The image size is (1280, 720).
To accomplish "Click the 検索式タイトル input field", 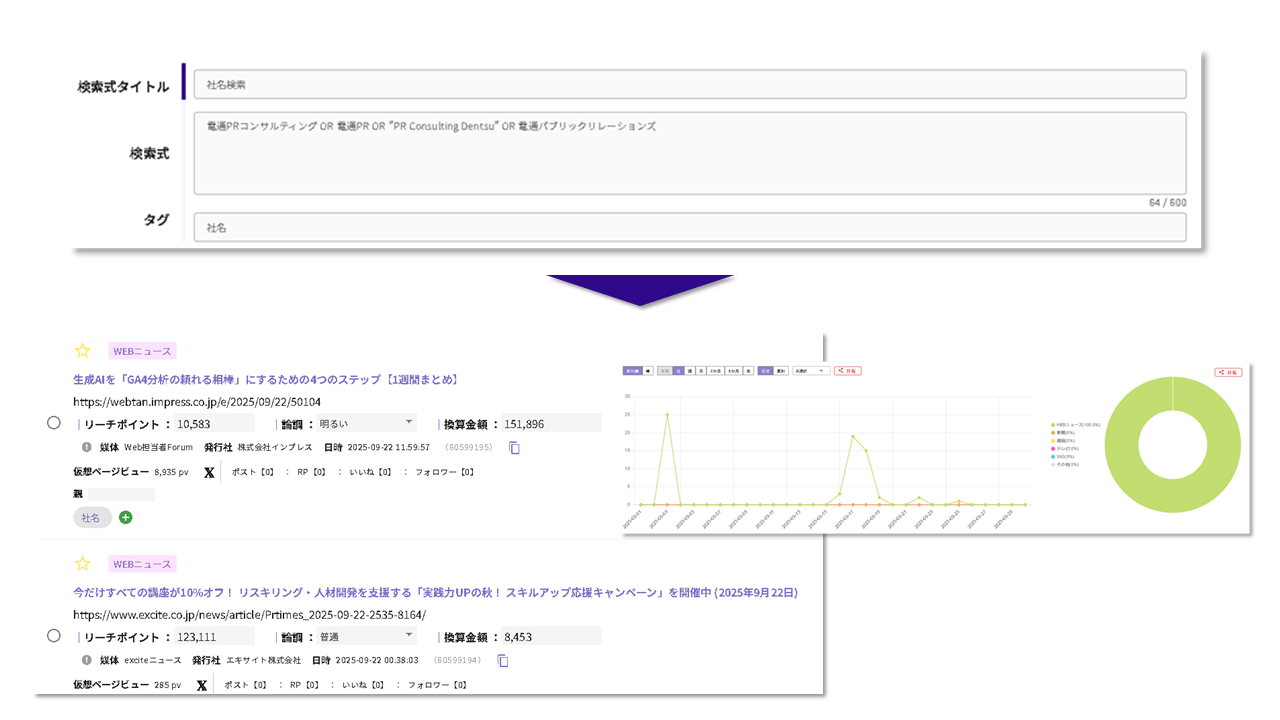I will click(689, 85).
